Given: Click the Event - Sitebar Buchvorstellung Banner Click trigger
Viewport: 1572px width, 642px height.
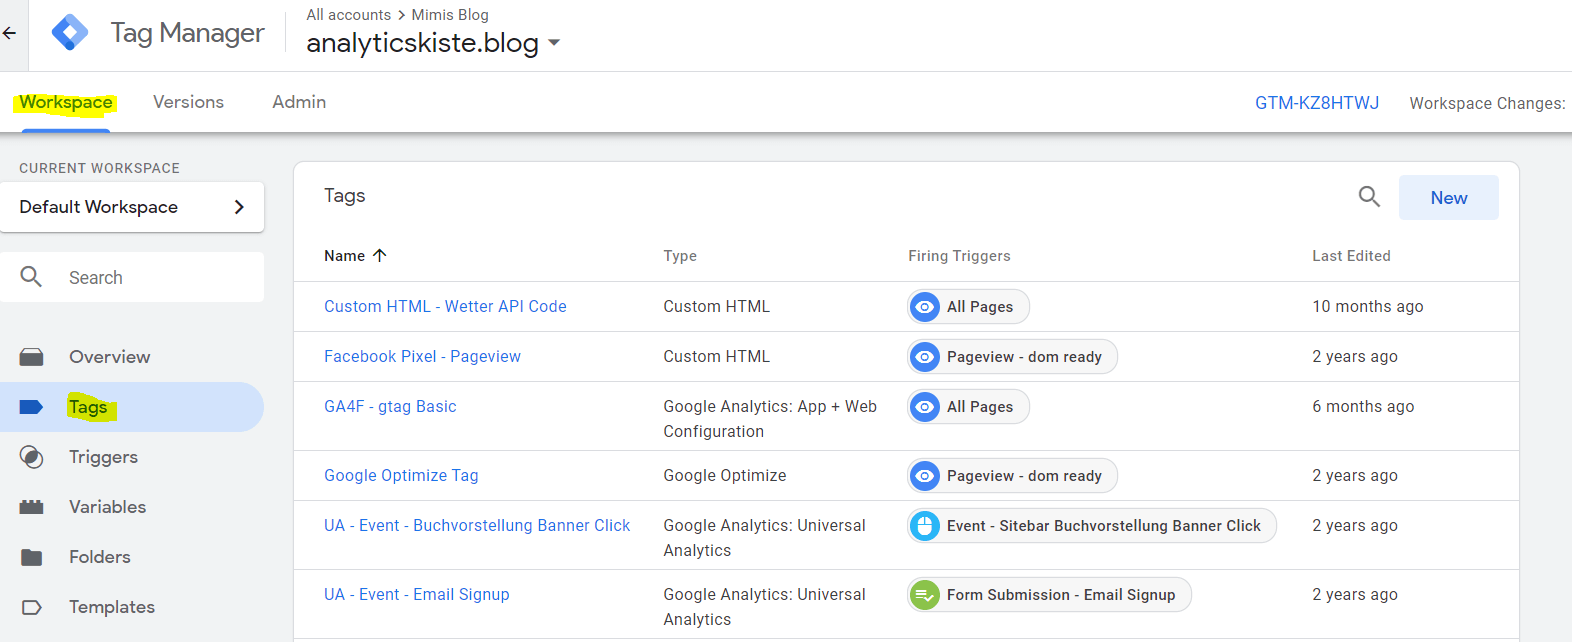Looking at the screenshot, I should [x=1091, y=526].
